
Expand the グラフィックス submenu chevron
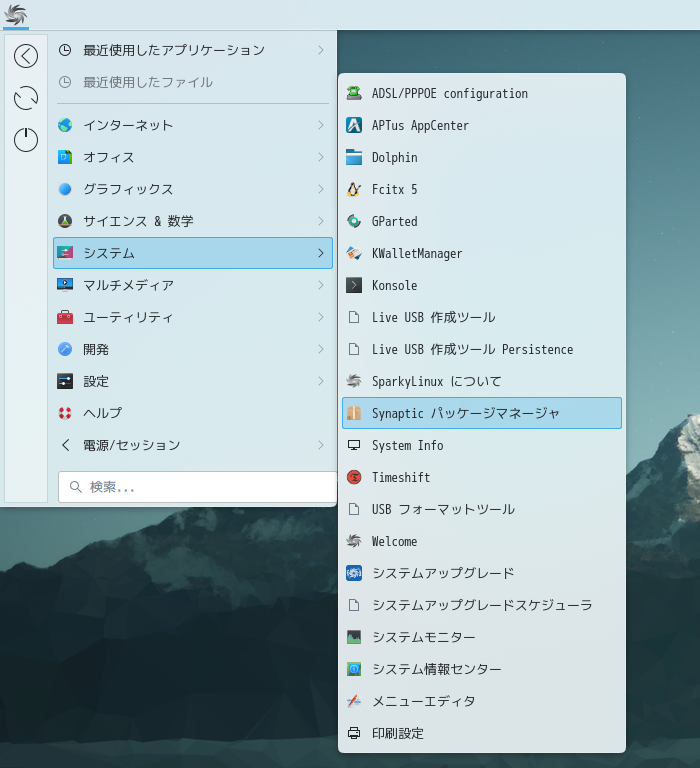[321, 189]
